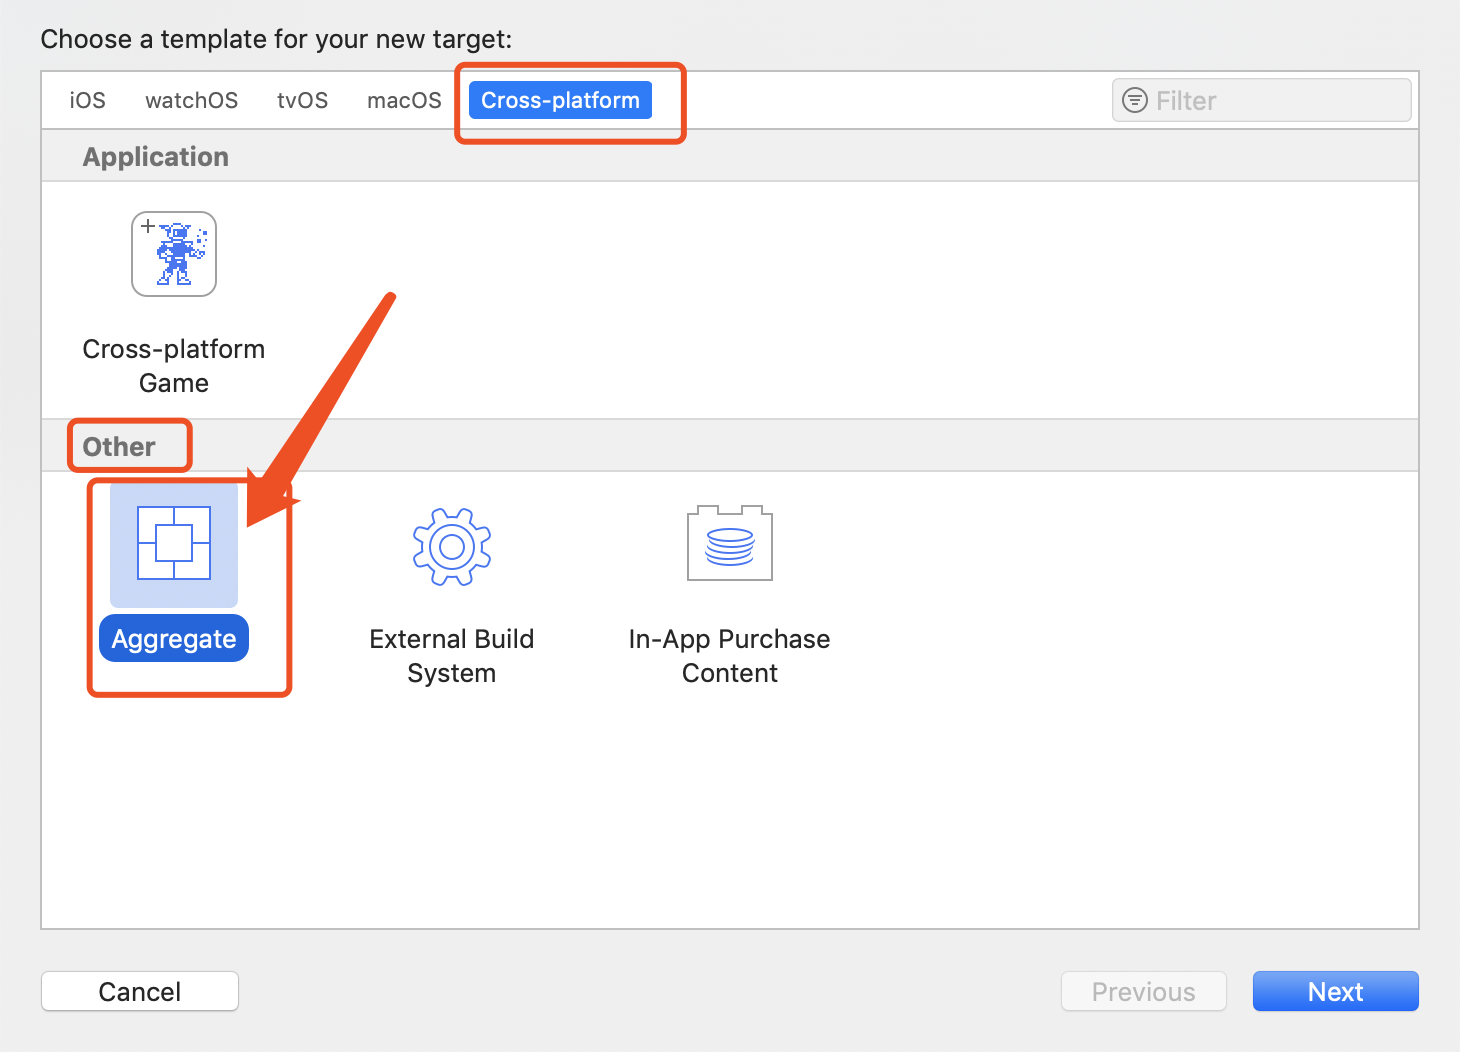Click the Cross-platform Game label

174,366
